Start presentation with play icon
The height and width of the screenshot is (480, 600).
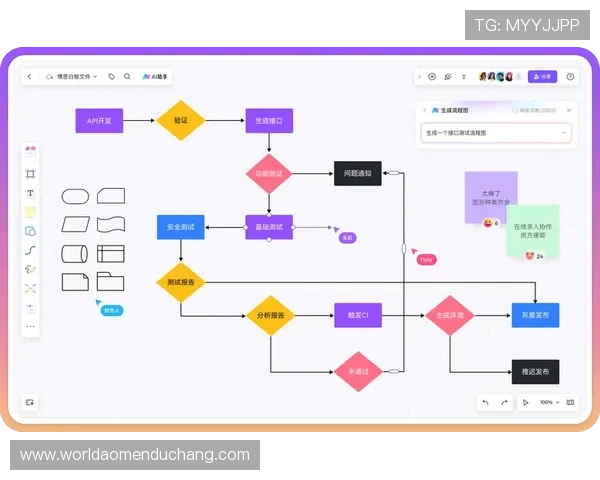tap(432, 76)
